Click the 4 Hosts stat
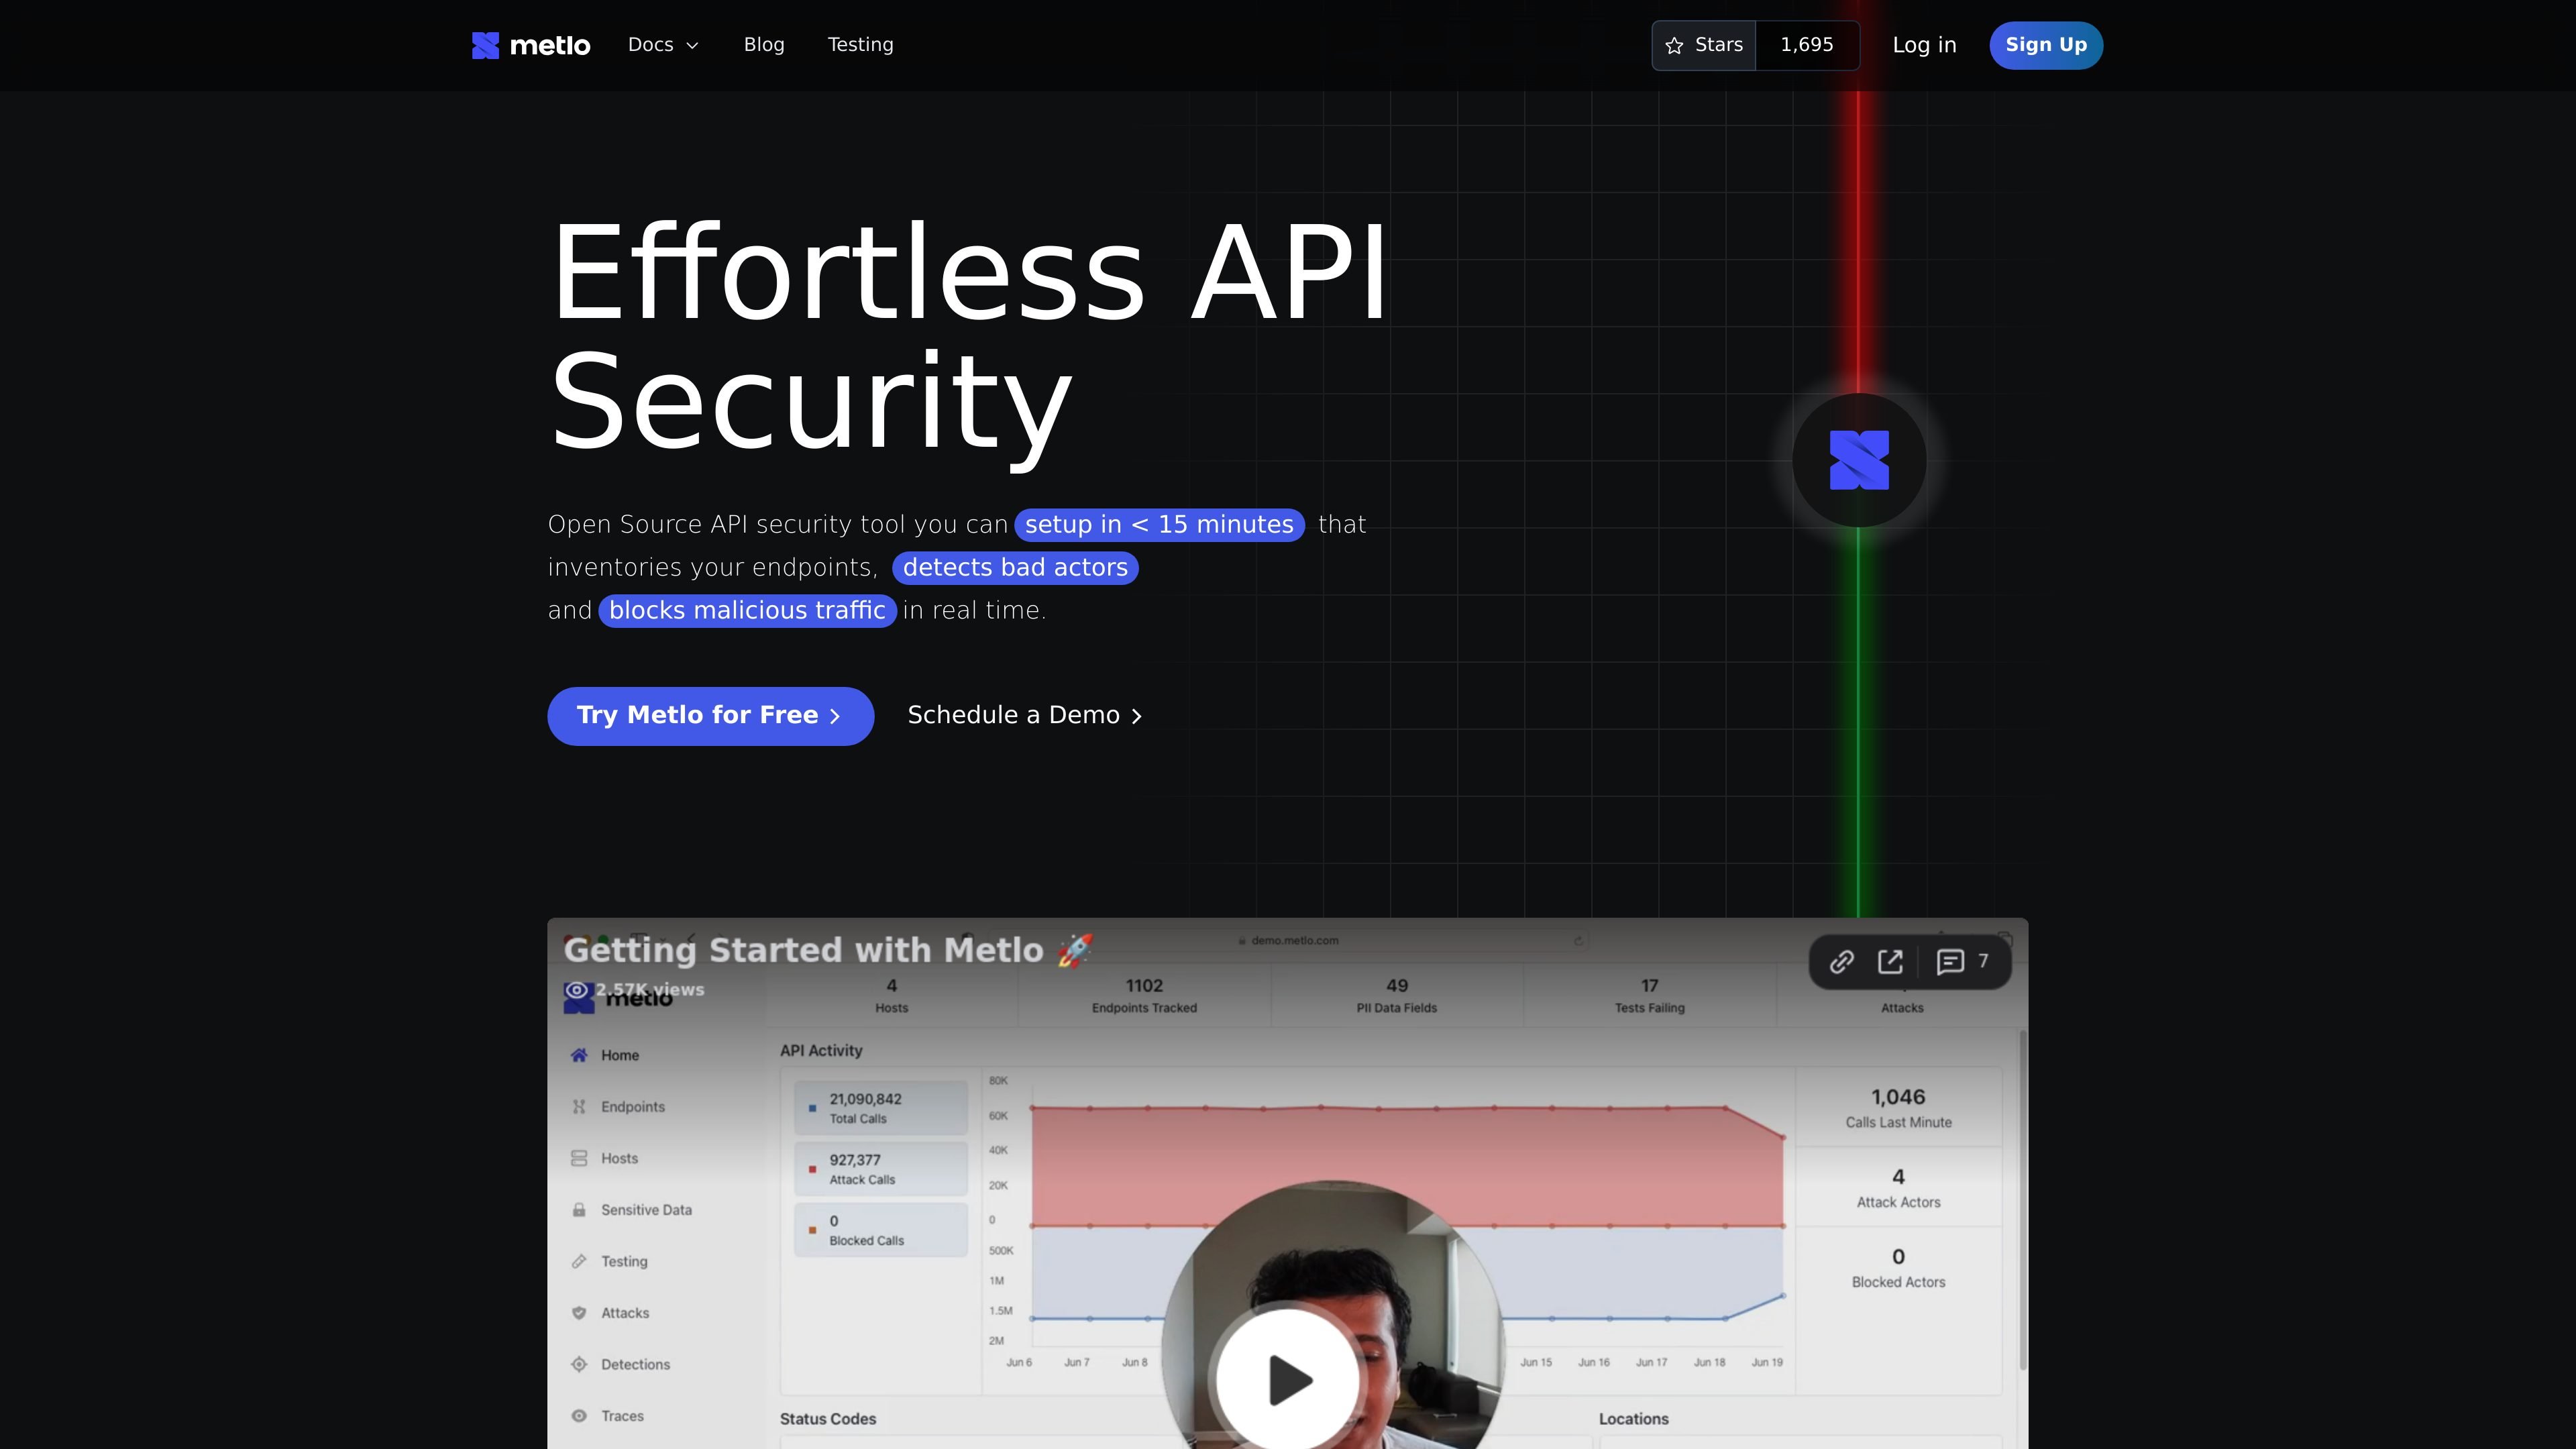This screenshot has width=2576, height=1449. click(892, 995)
